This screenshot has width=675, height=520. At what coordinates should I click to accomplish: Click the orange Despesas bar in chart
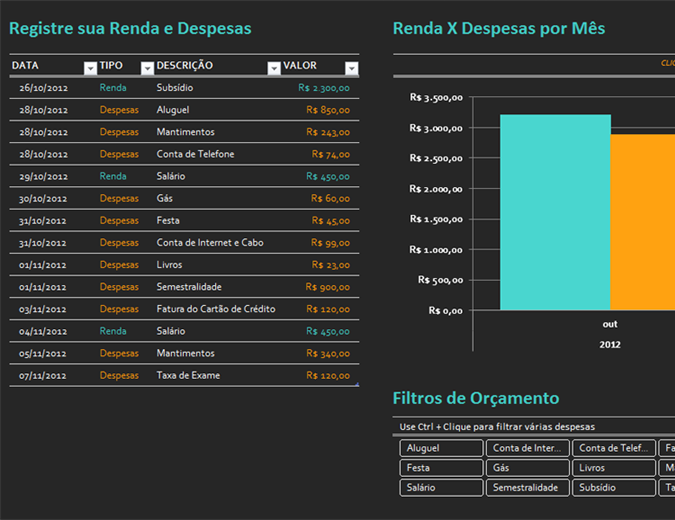(643, 222)
